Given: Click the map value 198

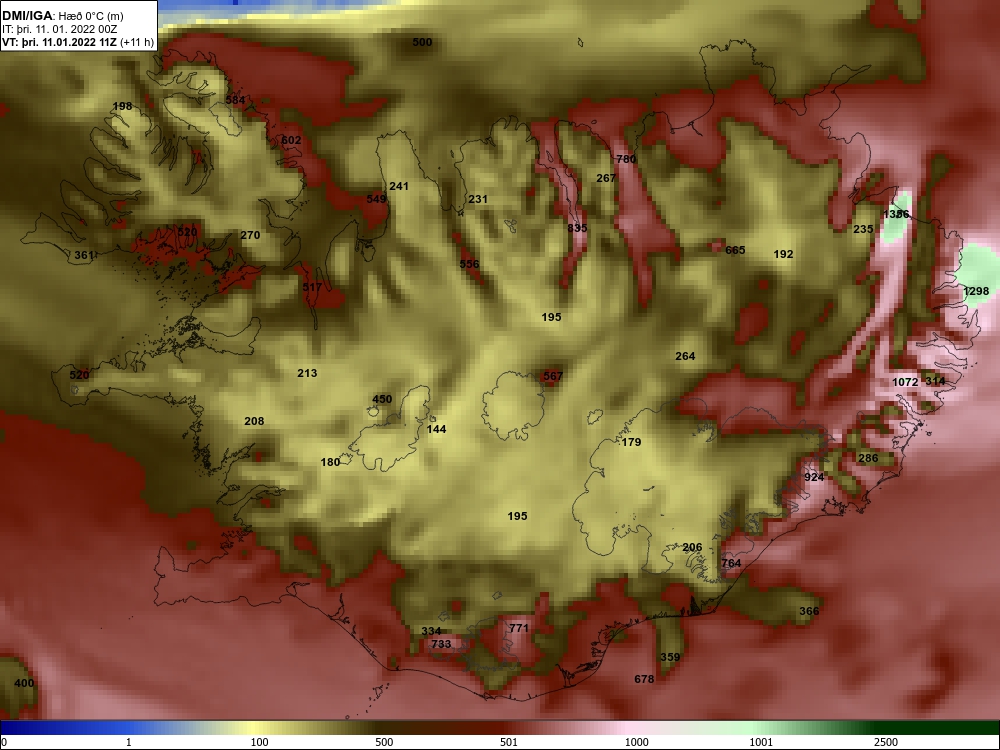Looking at the screenshot, I should [122, 106].
